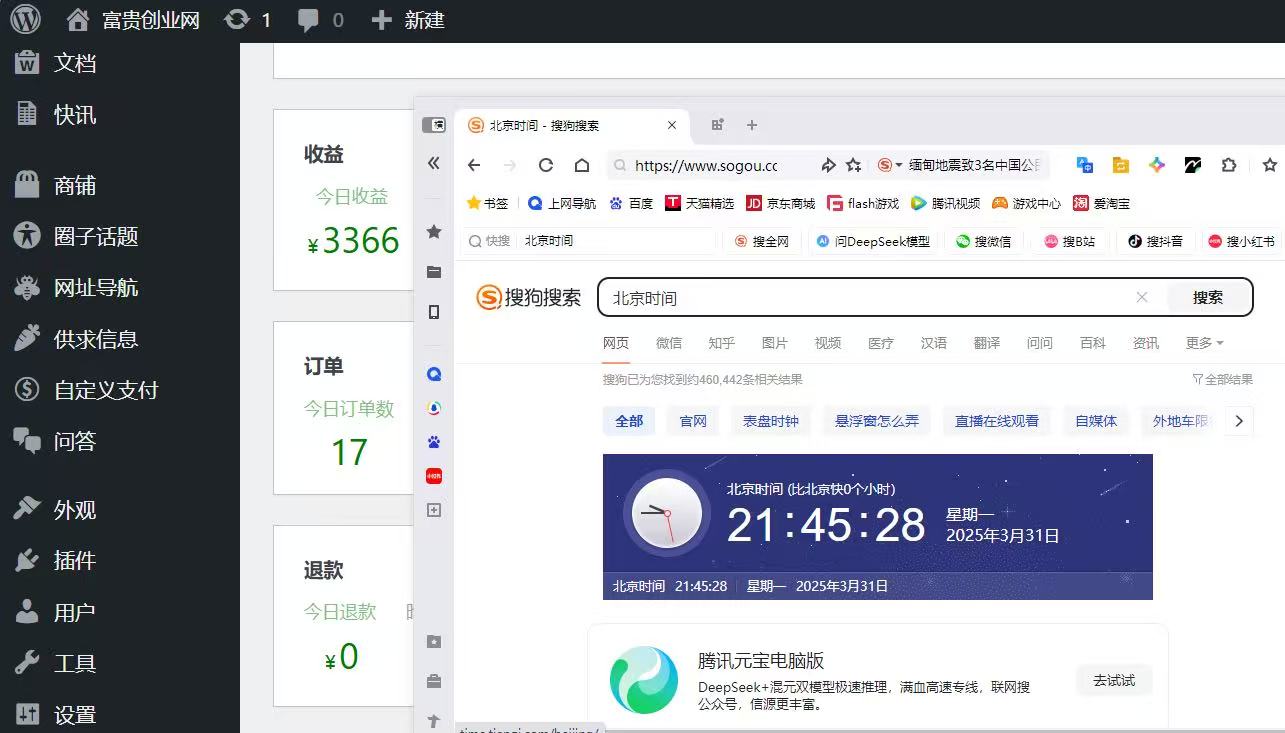Click the 快搜 quick search field

(590, 241)
